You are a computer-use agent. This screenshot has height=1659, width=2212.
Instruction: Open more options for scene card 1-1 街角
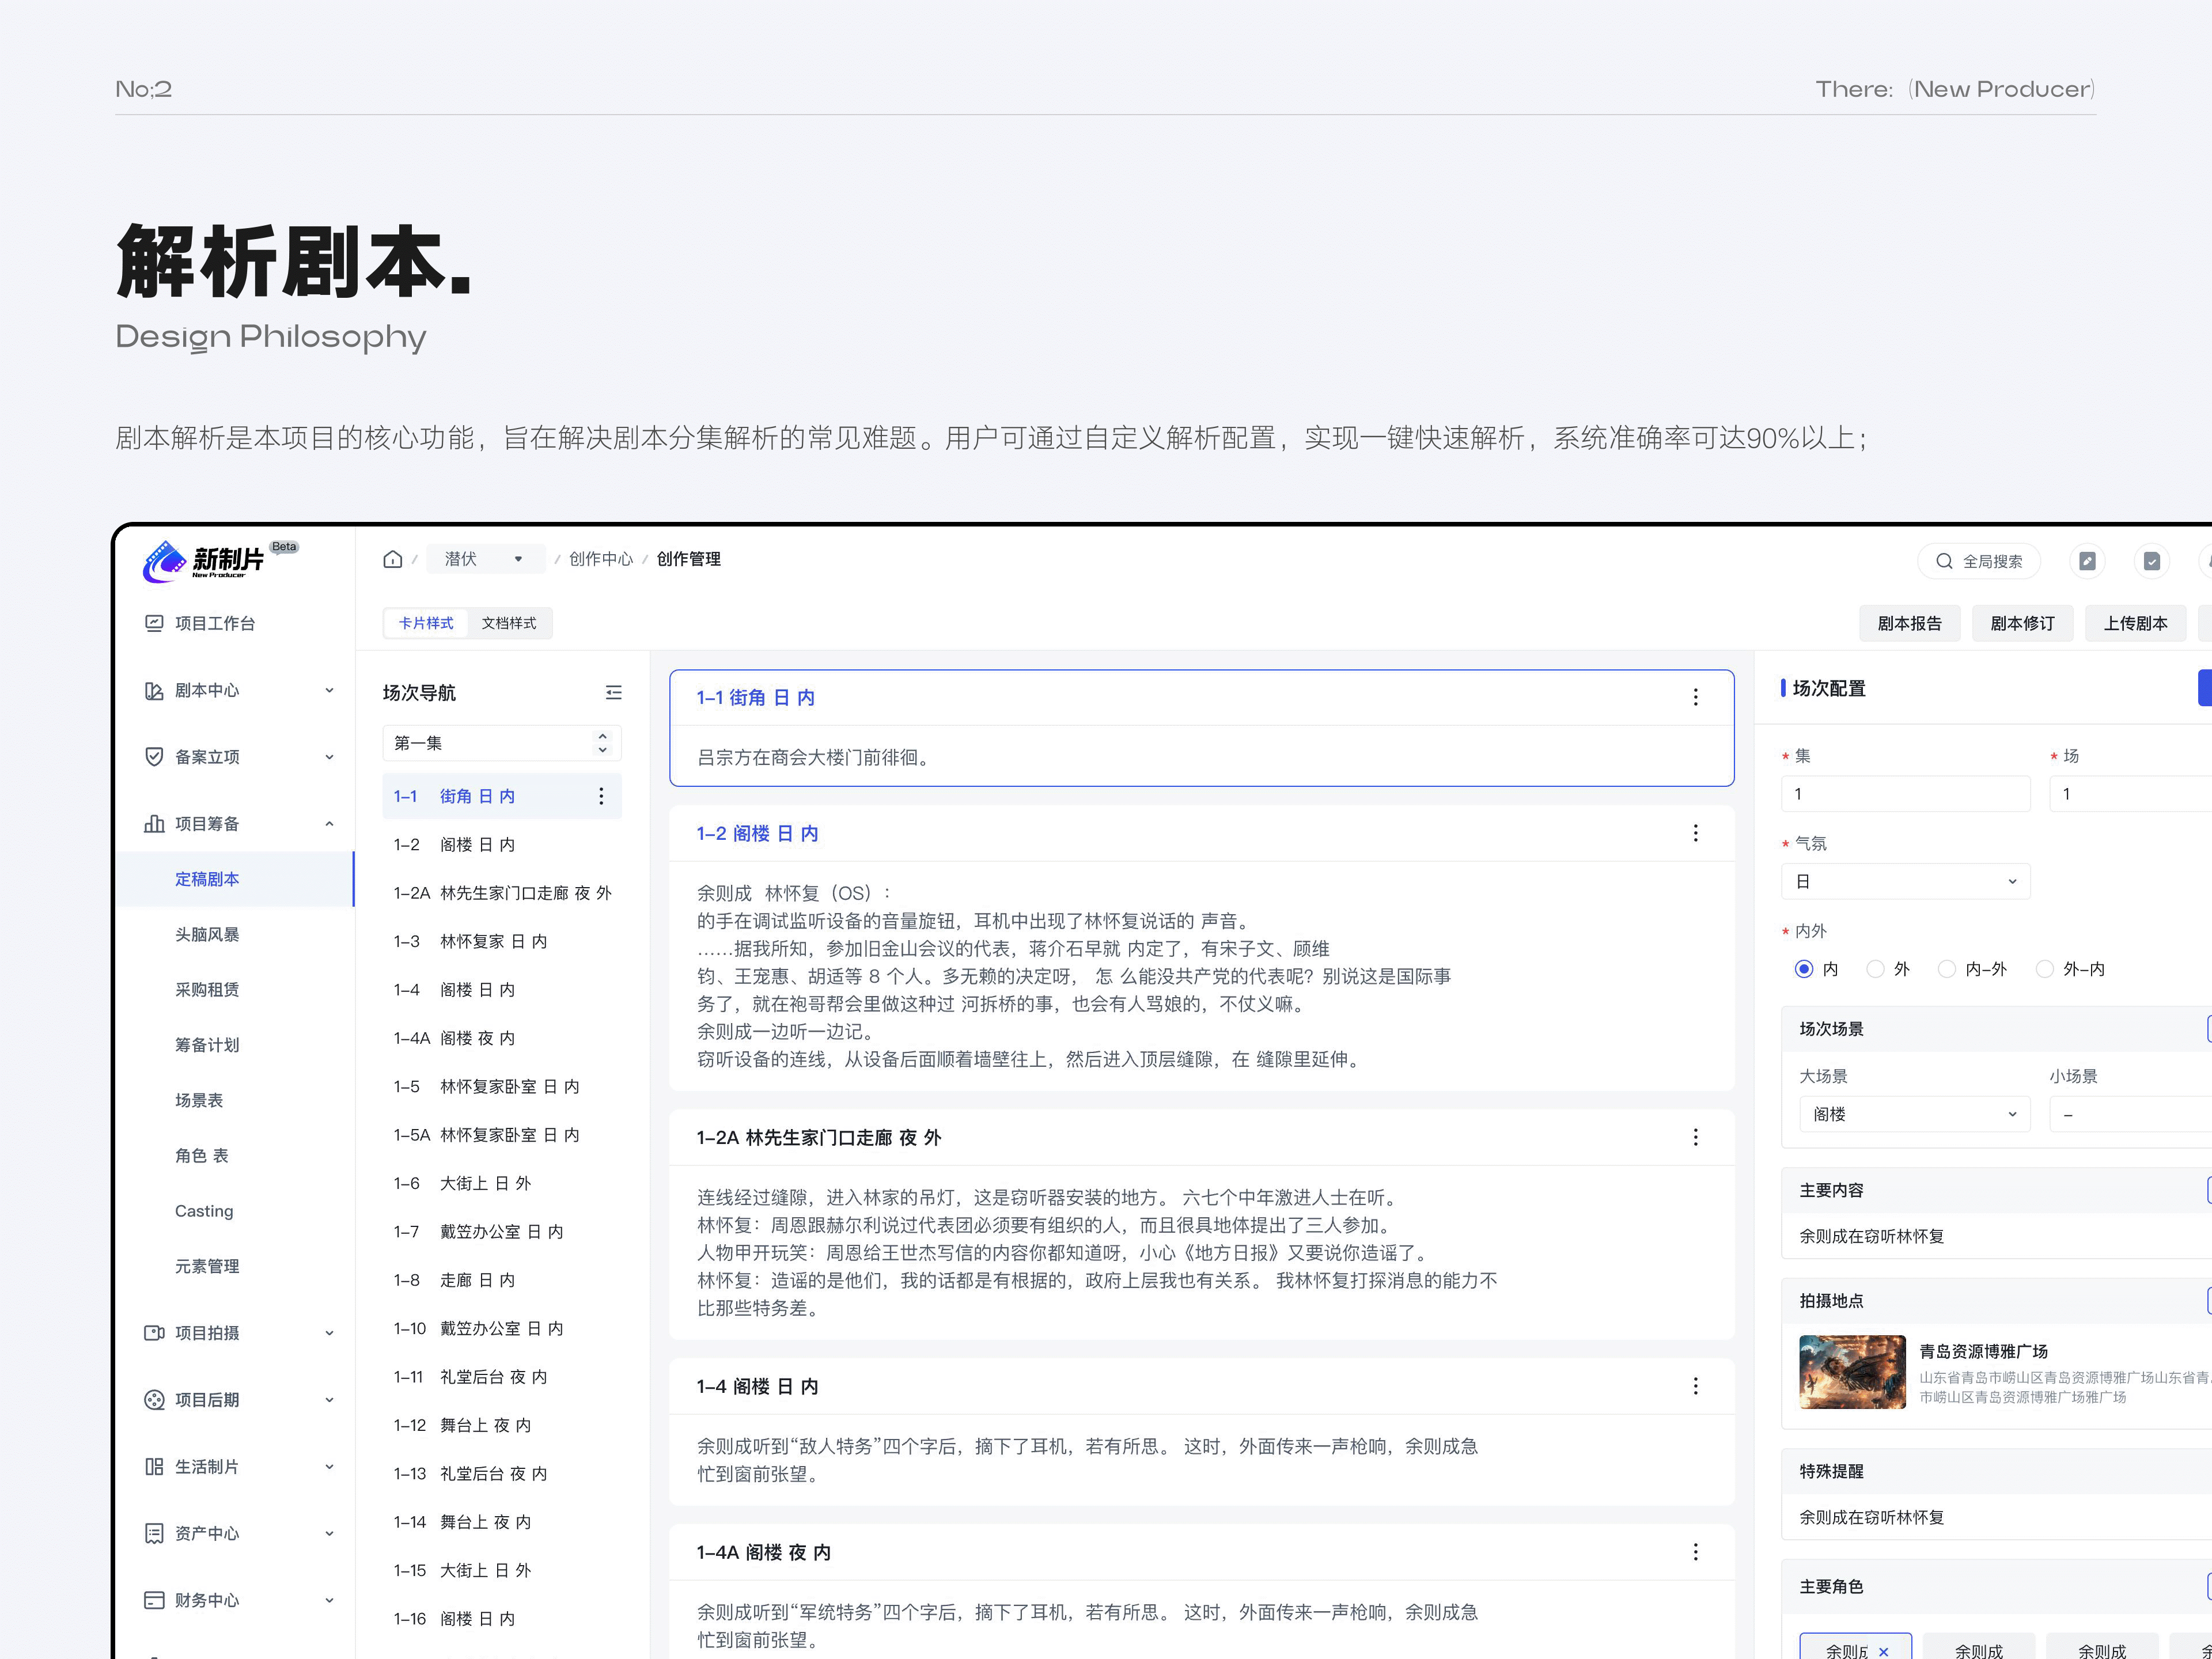1695,697
